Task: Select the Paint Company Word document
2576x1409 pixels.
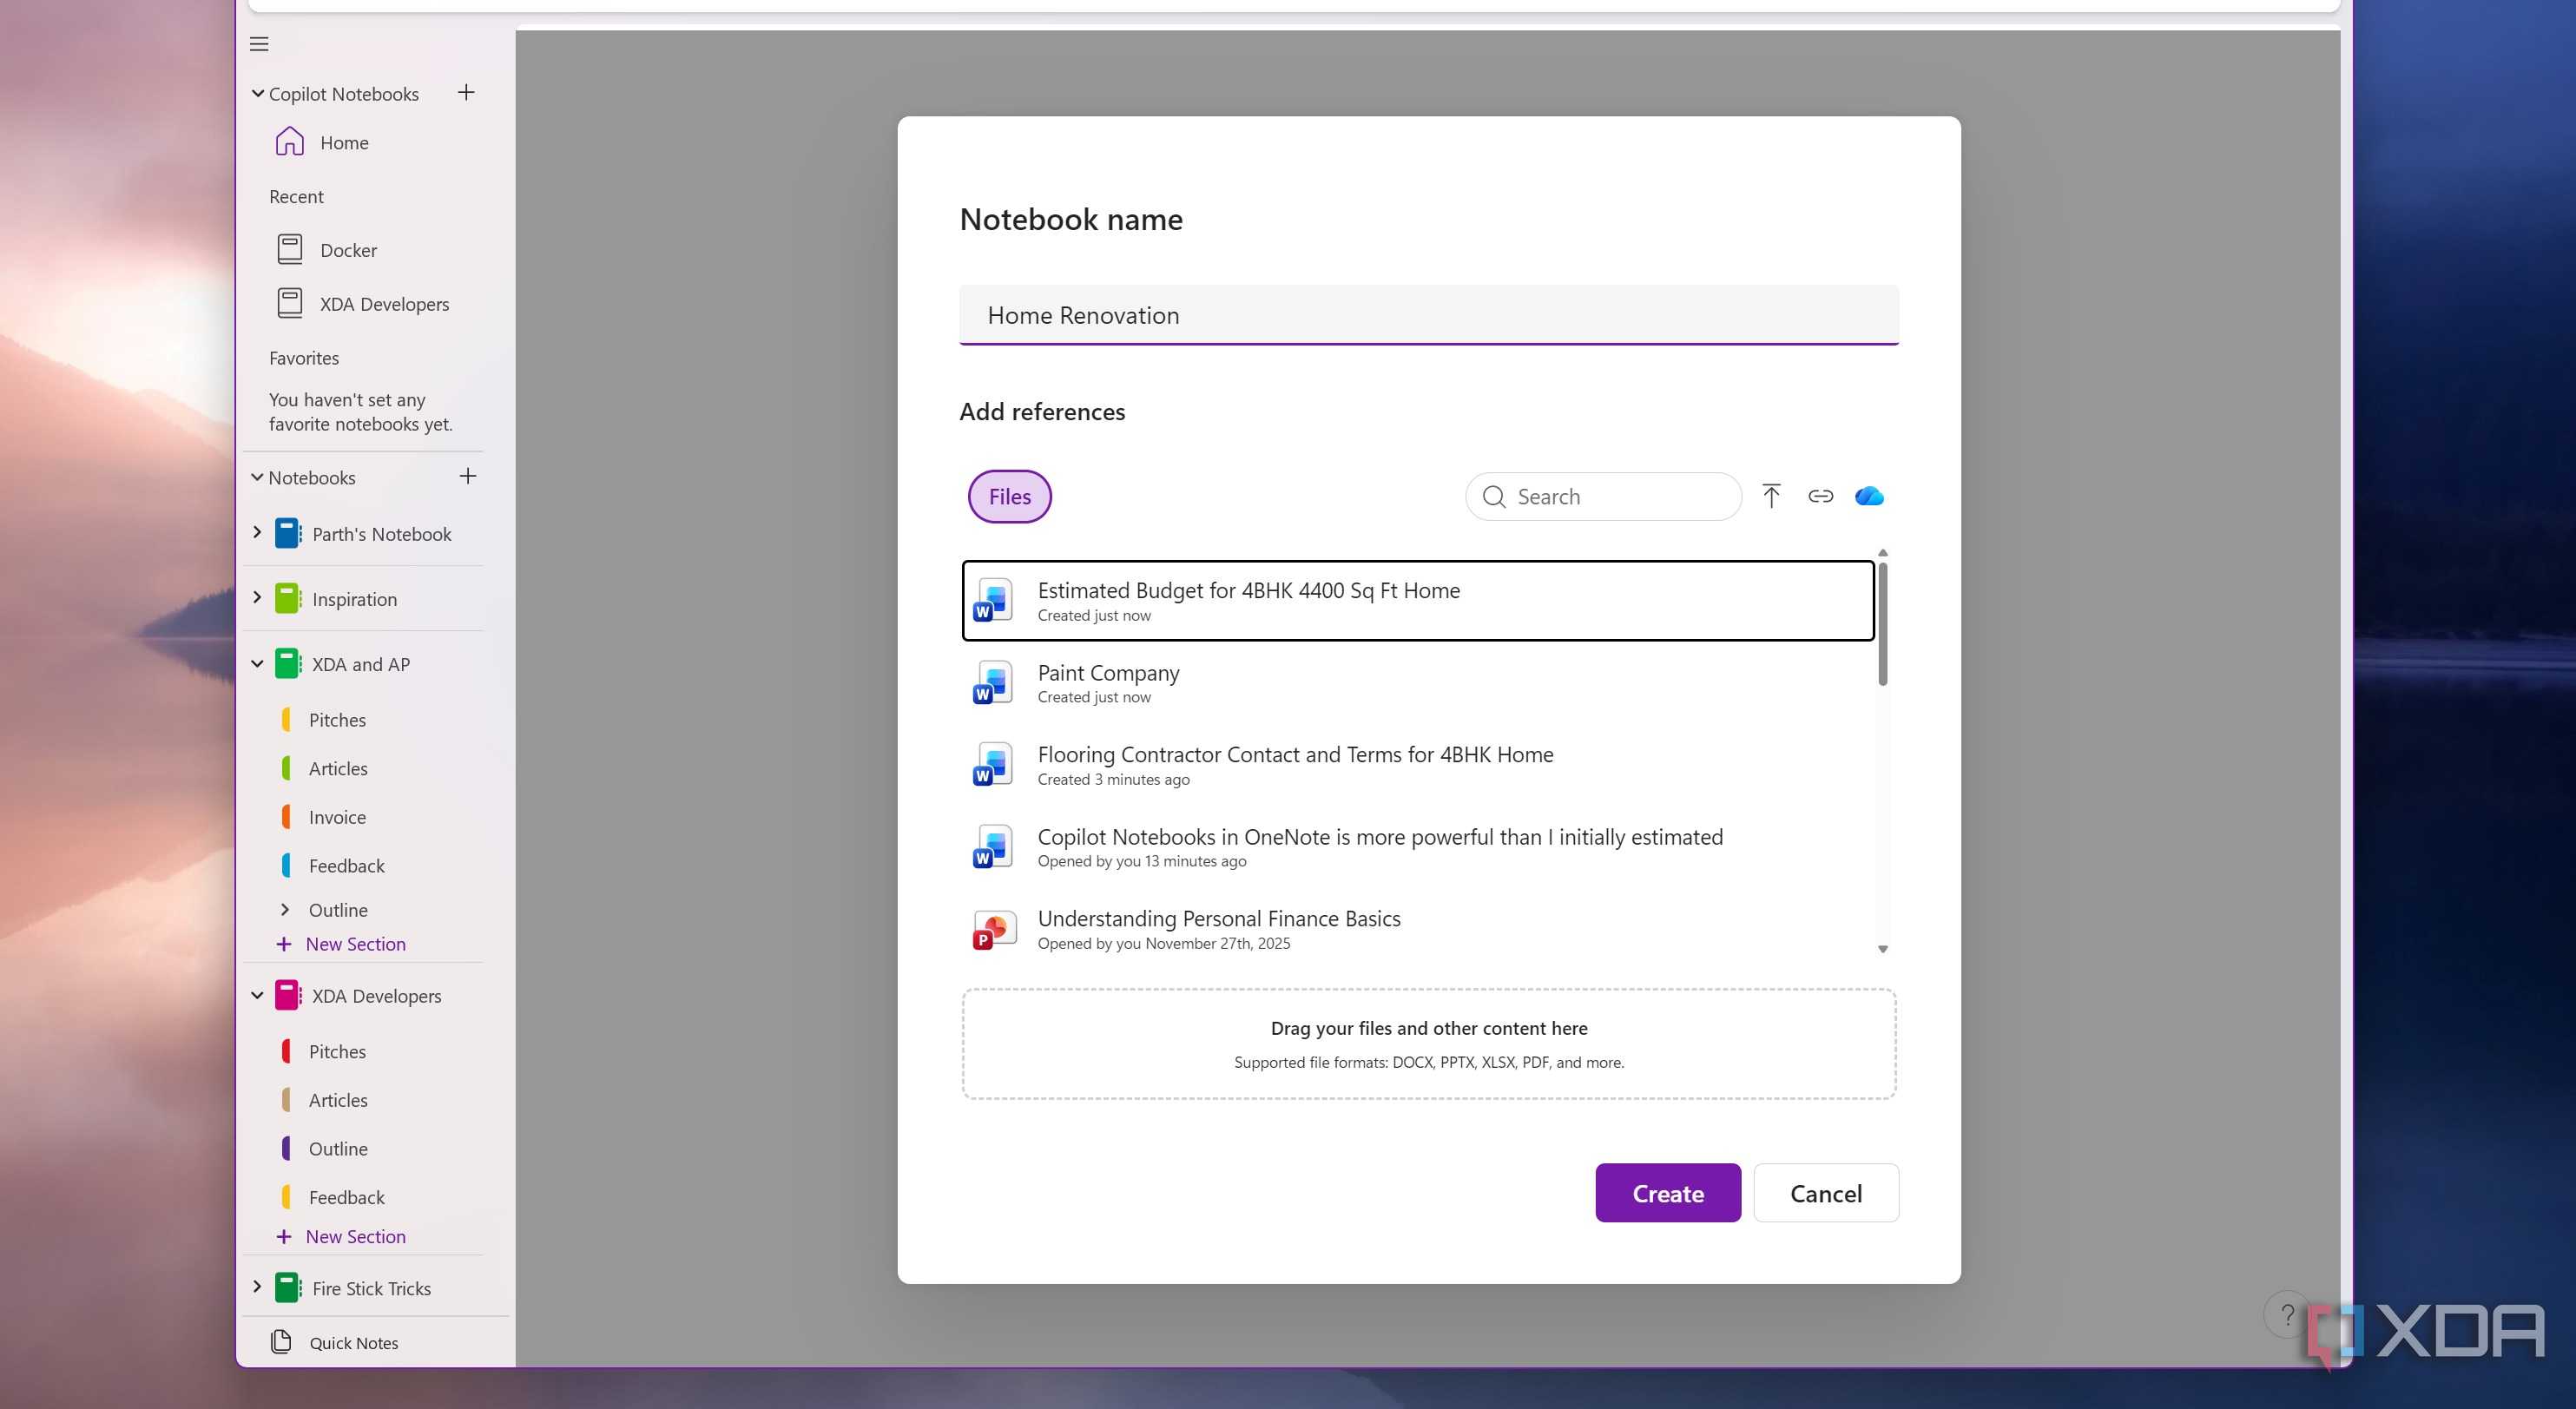Action: [1417, 683]
